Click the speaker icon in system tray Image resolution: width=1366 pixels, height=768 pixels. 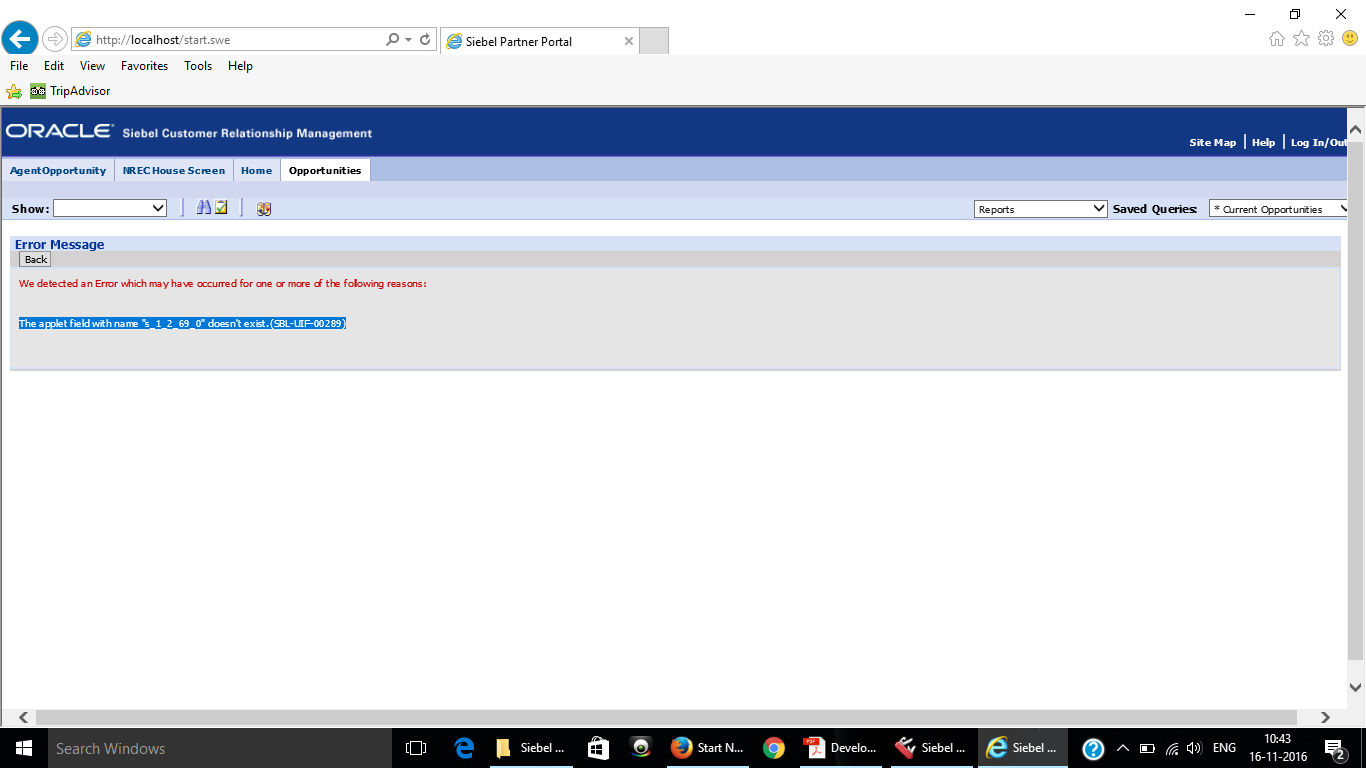click(x=1196, y=747)
